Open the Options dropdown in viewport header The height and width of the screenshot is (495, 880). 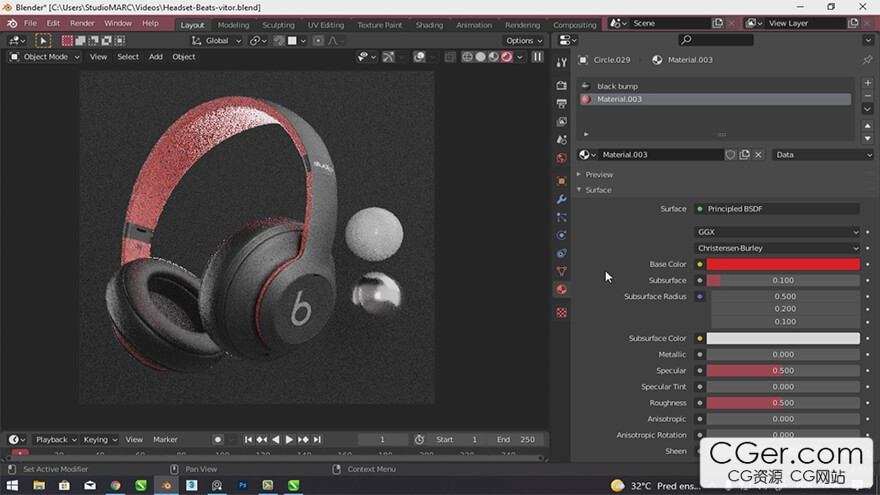click(x=524, y=40)
